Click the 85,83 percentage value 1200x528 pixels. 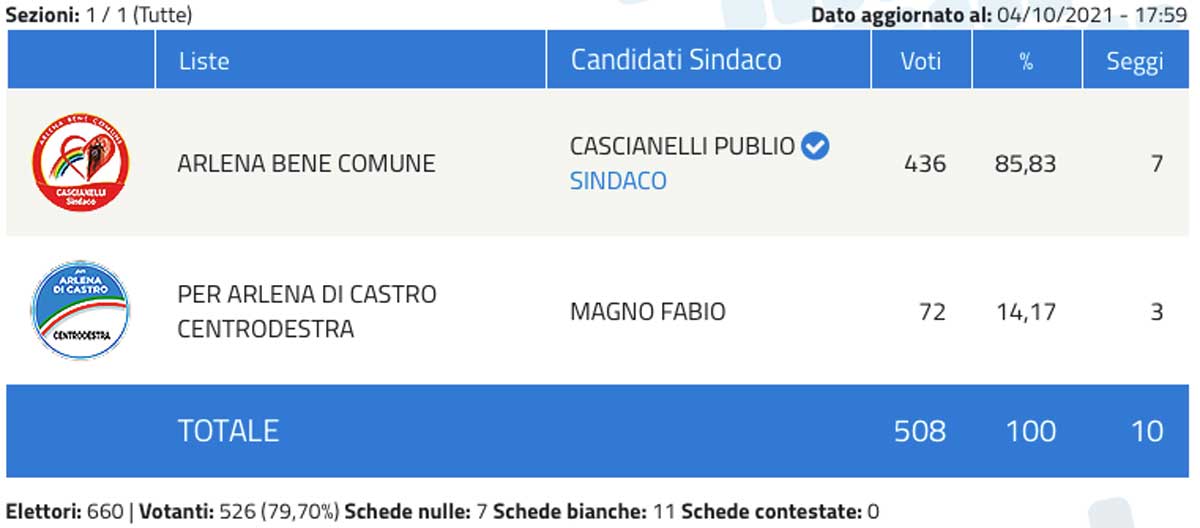coord(1026,163)
